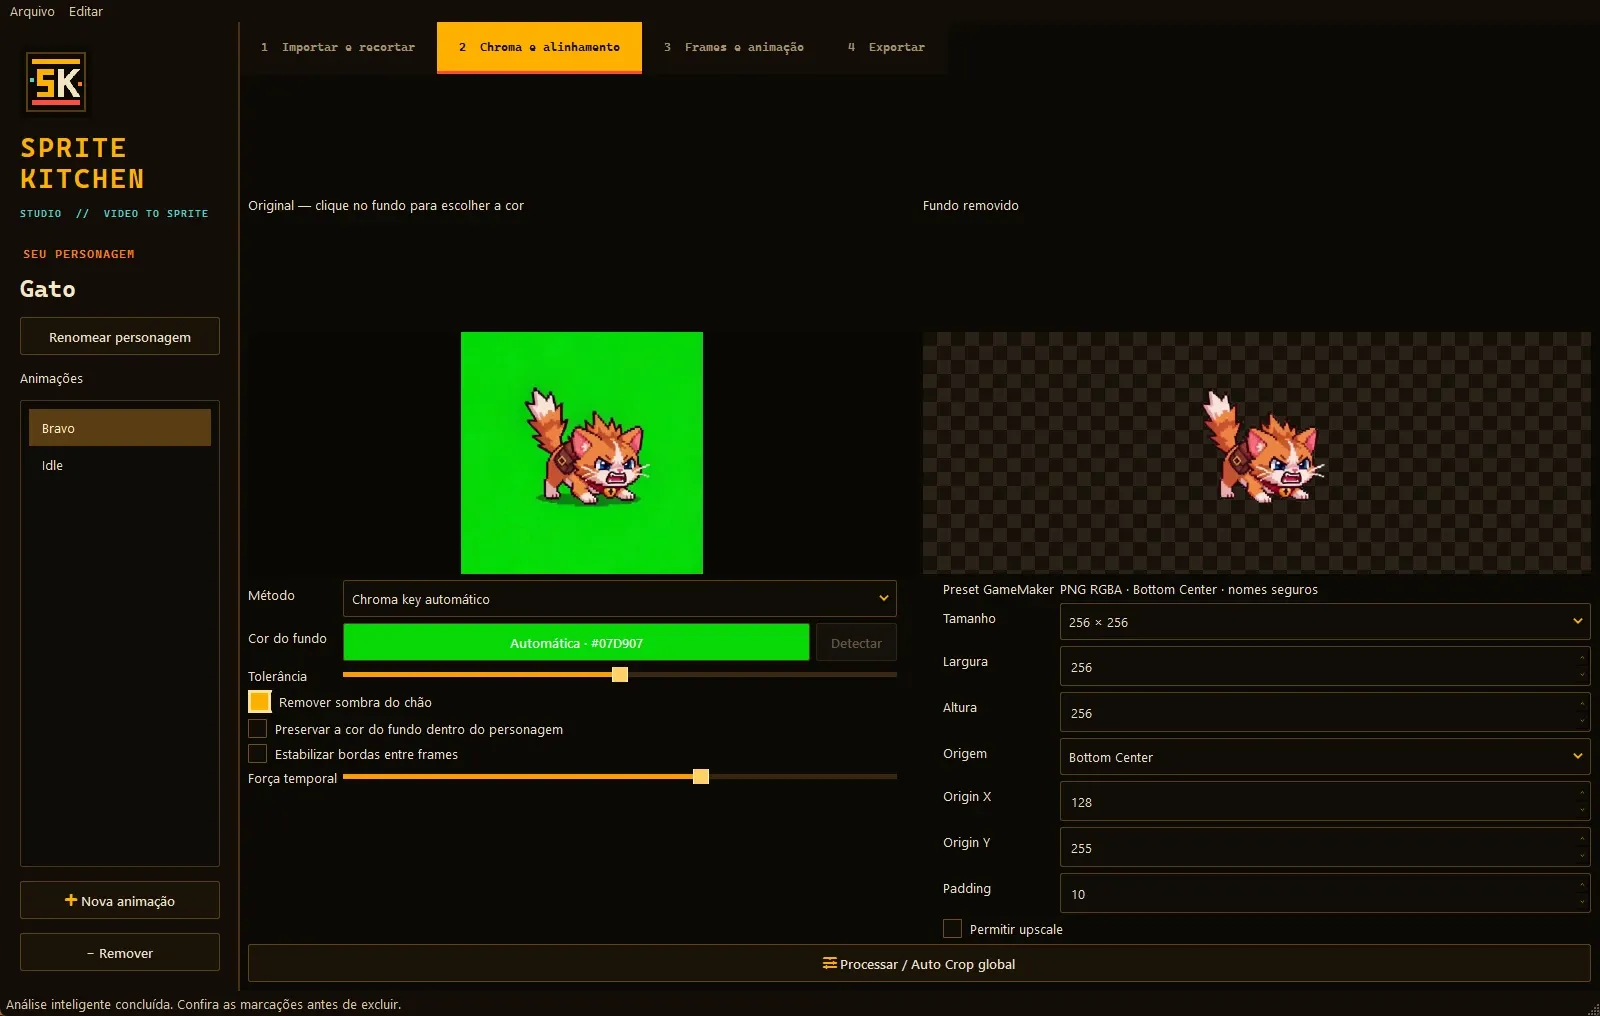1600x1016 pixels.
Task: Click Processar / Auto Crop global button
Action: coord(919,963)
